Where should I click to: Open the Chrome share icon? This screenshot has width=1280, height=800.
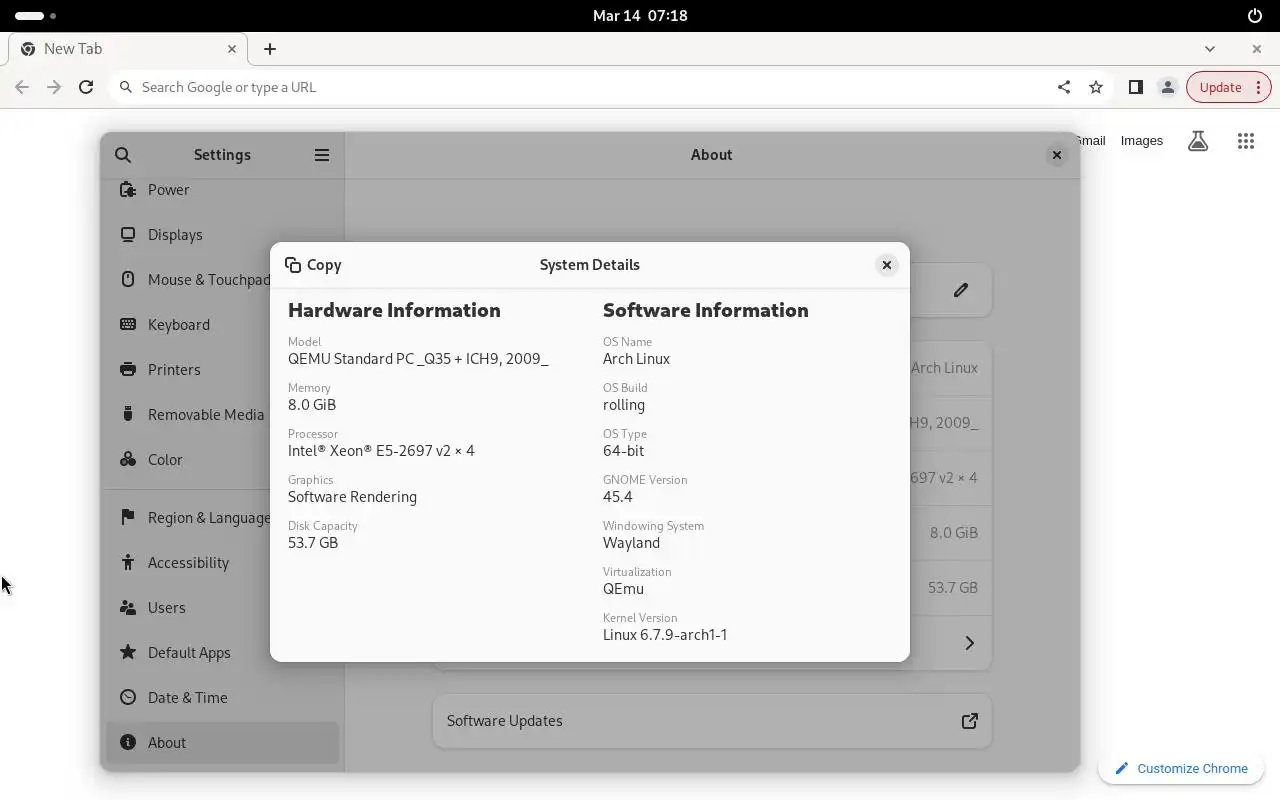coord(1064,87)
